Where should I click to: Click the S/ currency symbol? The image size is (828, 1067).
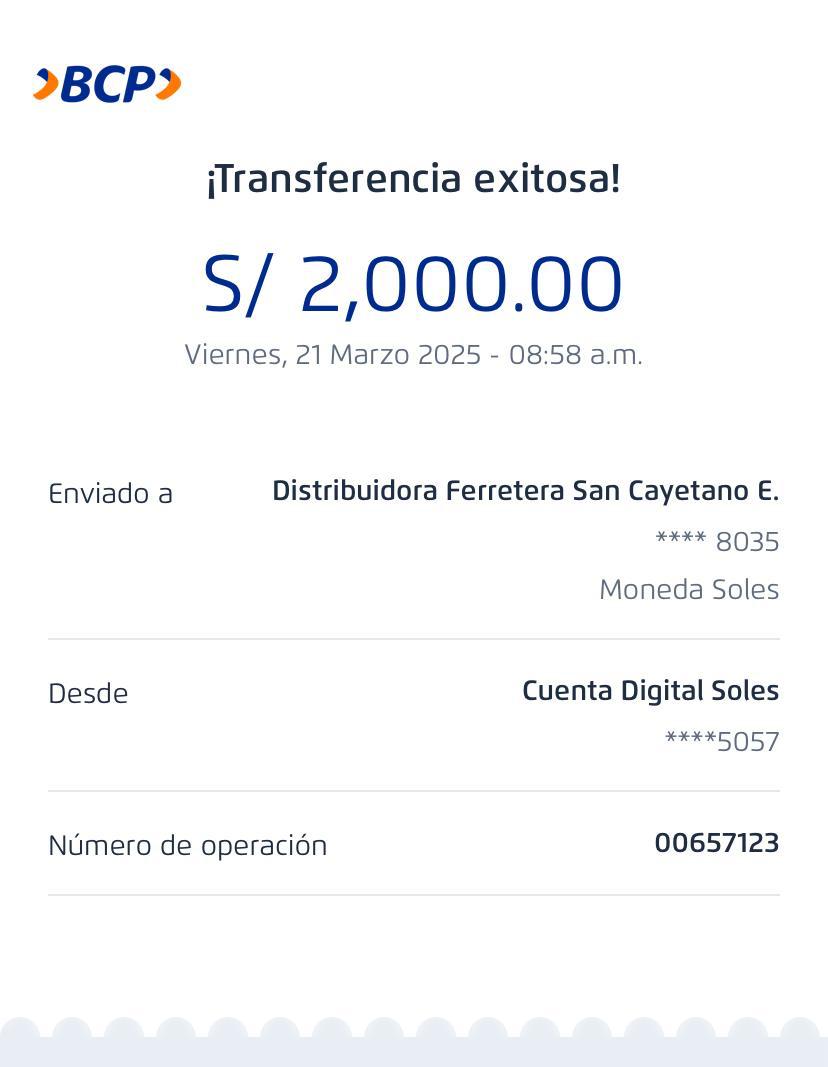pyautogui.click(x=238, y=284)
